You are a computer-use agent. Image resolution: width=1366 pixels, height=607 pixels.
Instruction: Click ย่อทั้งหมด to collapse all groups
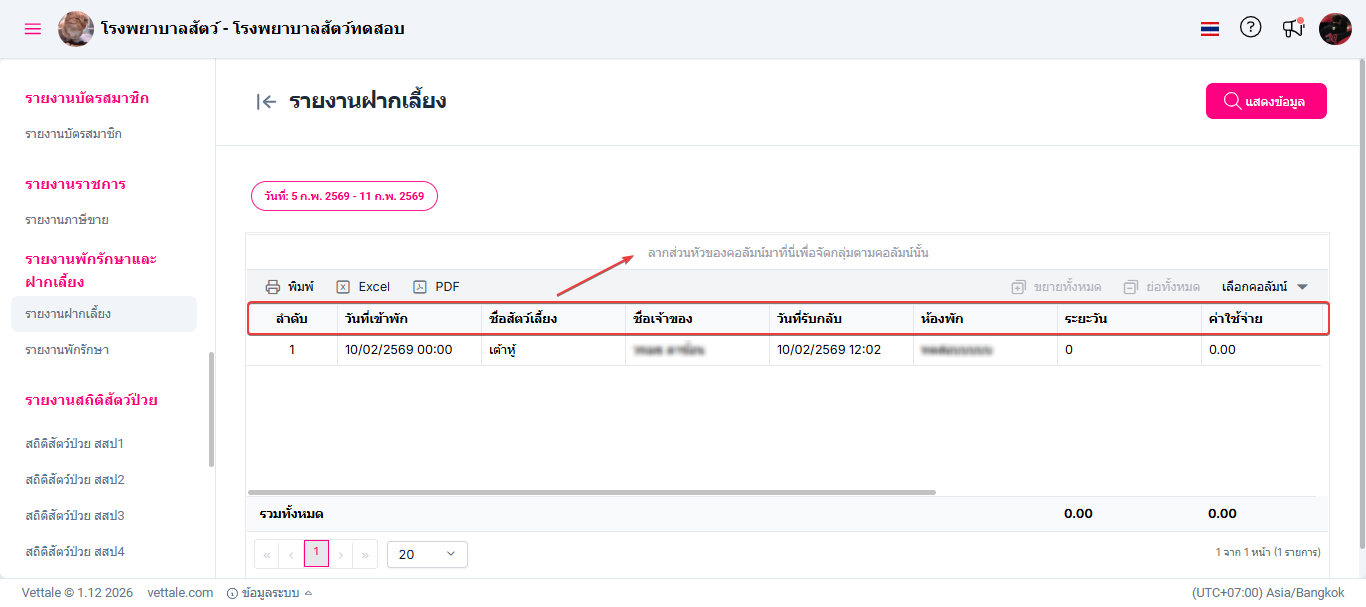coord(1161,287)
